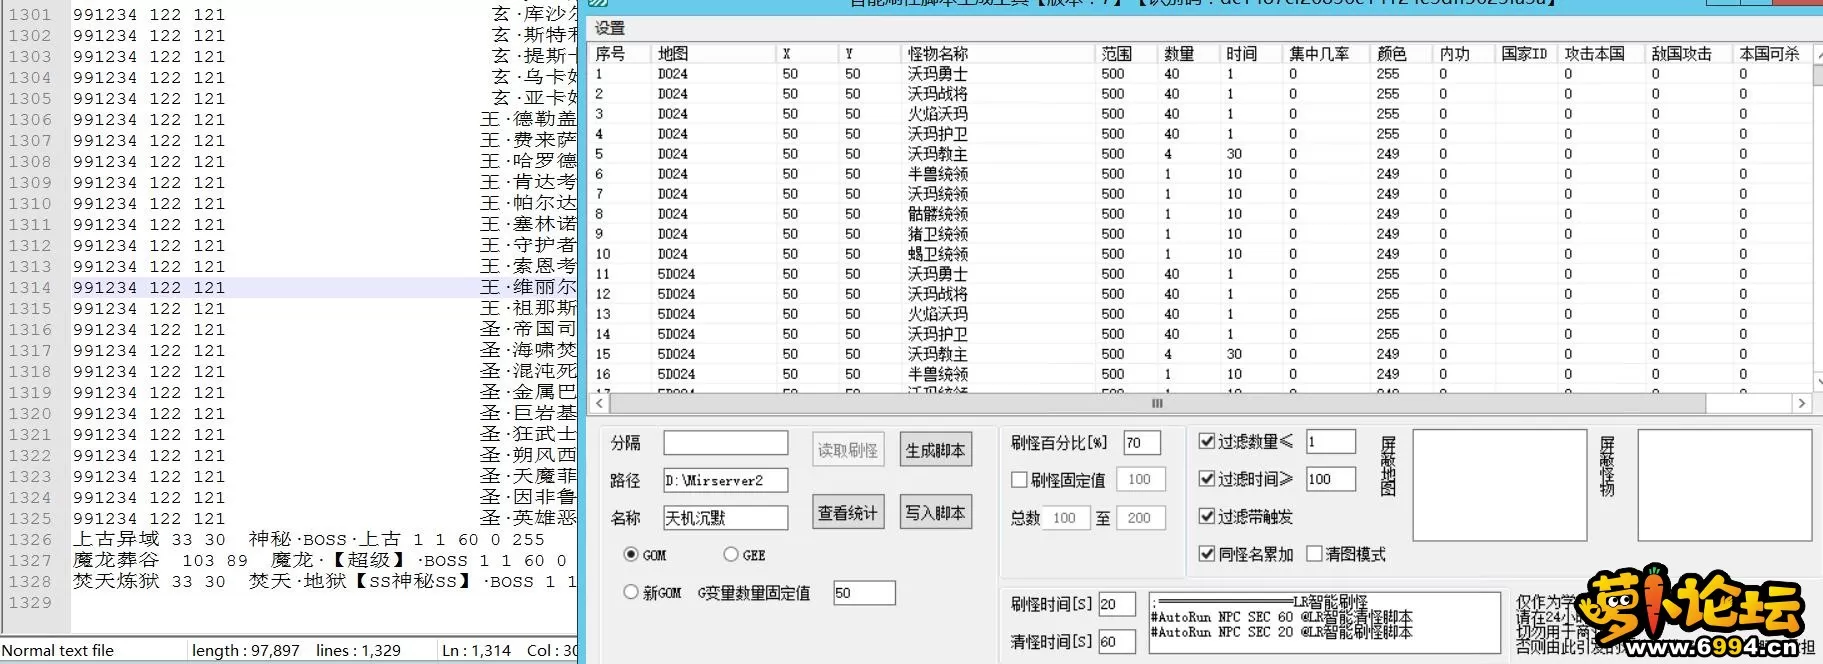Click the 总数 minimum field showing 100
The height and width of the screenshot is (664, 1823).
[x=1066, y=518]
